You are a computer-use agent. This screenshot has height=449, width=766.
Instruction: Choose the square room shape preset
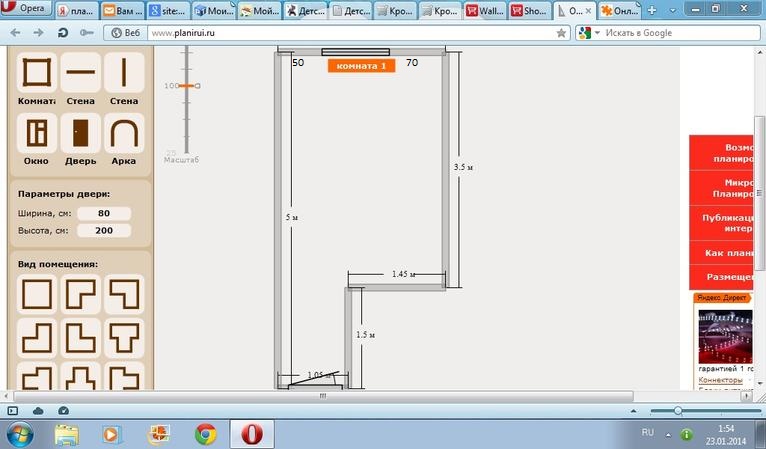pyautogui.click(x=37, y=294)
